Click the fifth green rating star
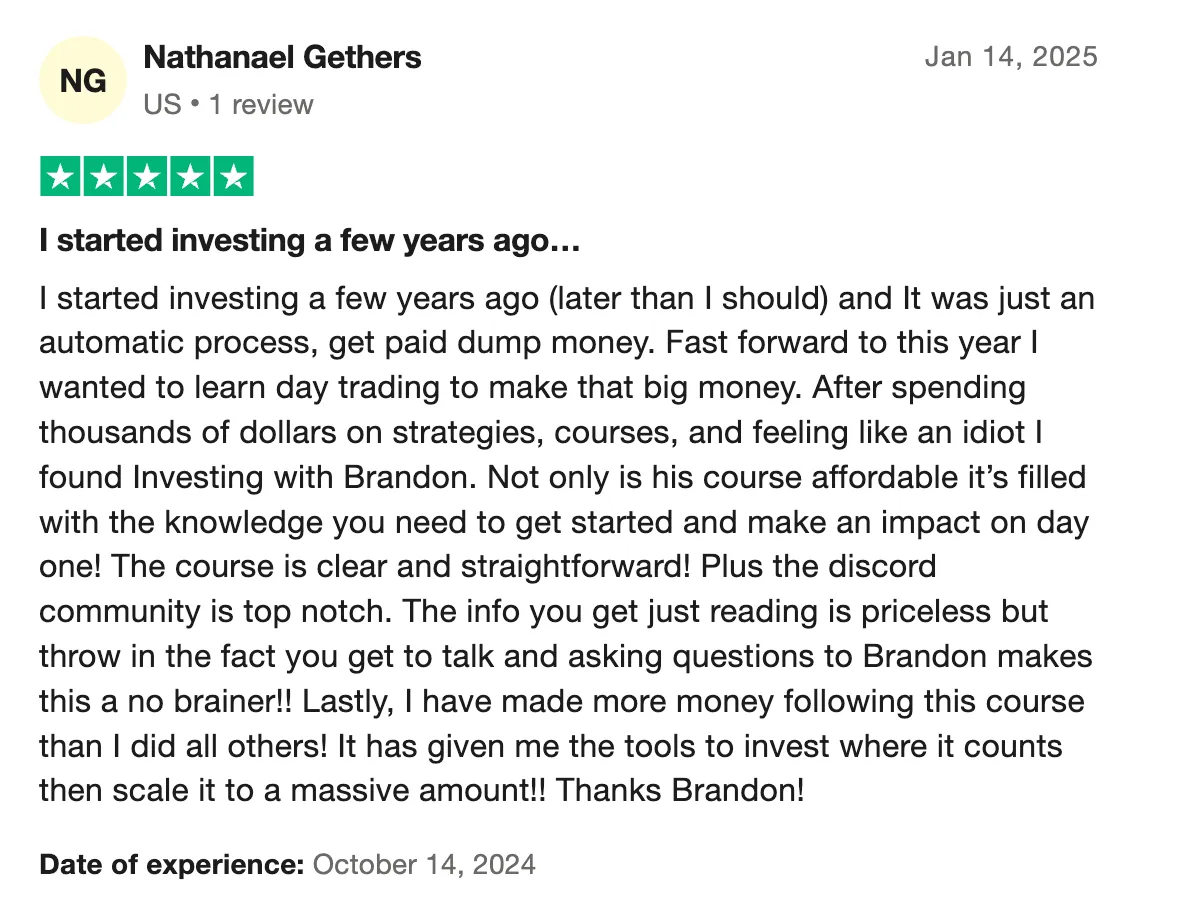This screenshot has width=1198, height=924. point(234,177)
